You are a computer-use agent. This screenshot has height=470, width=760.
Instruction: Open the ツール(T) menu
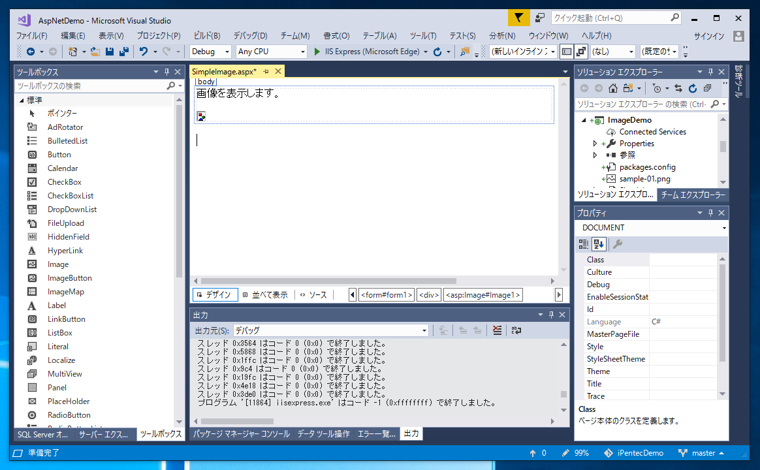click(x=423, y=36)
